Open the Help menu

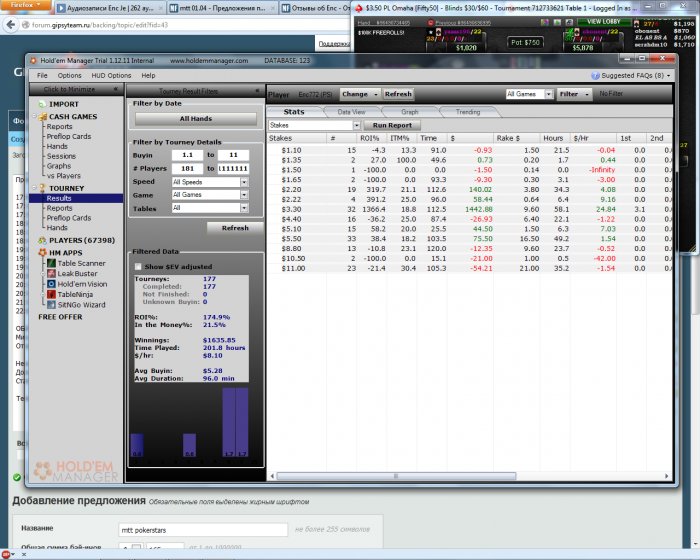(148, 75)
